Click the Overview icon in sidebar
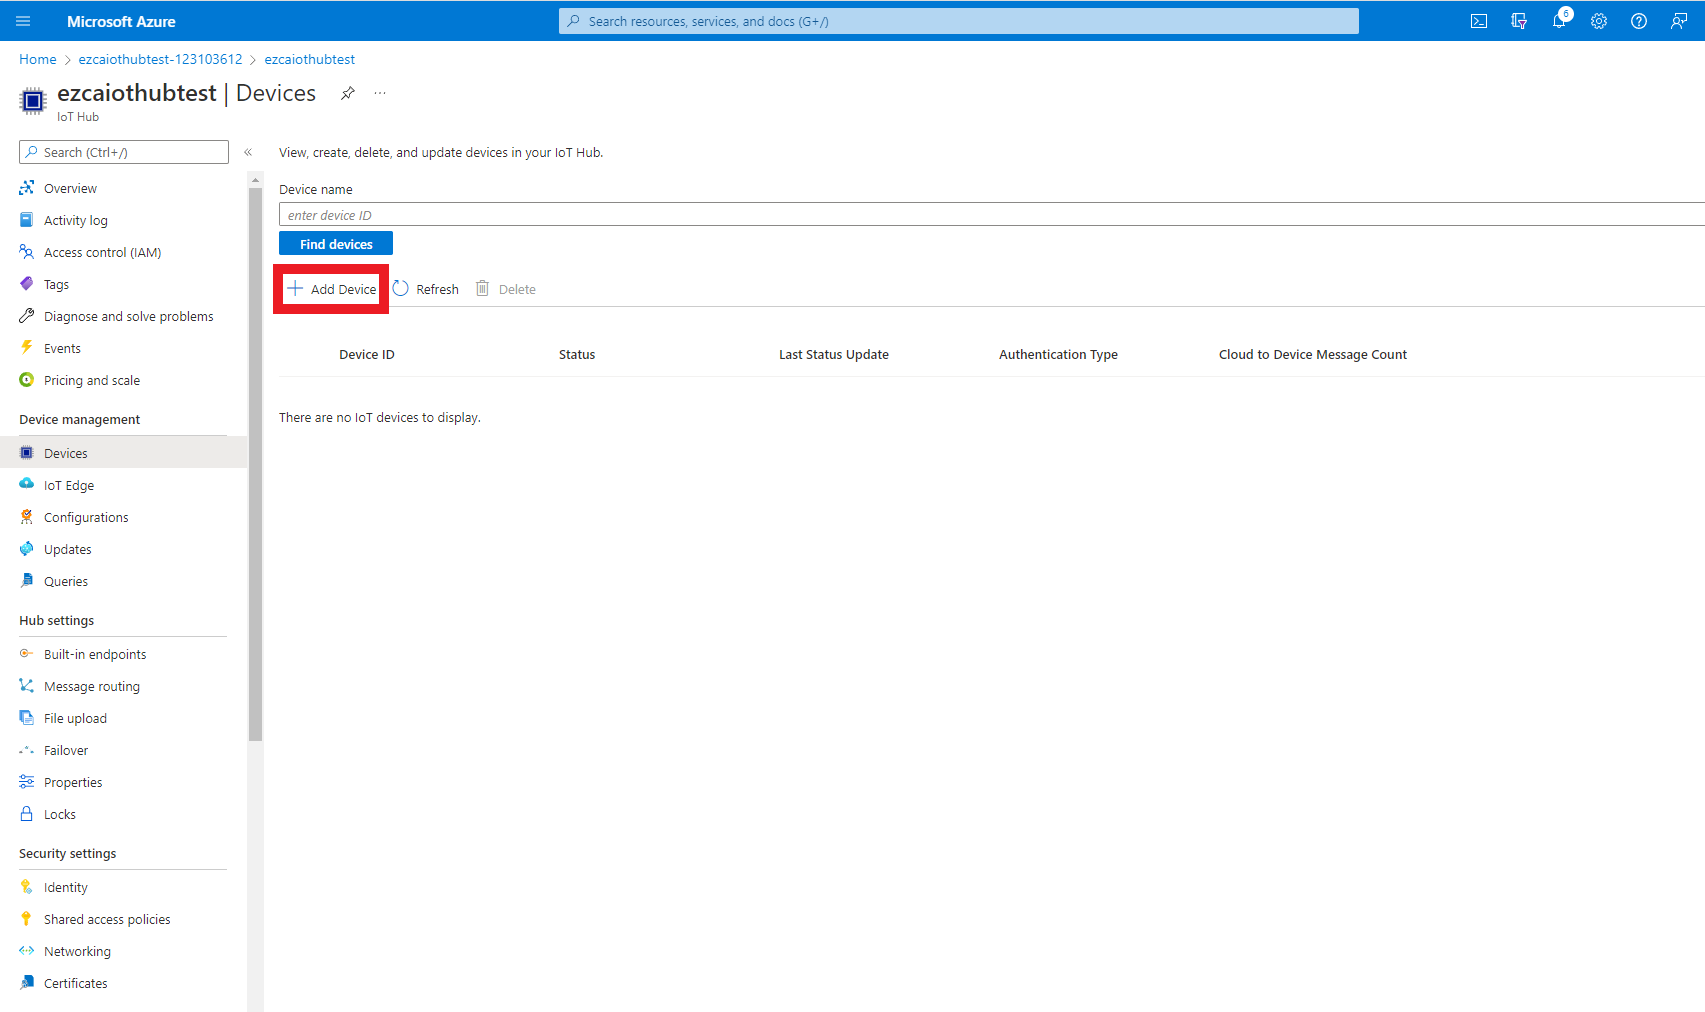The height and width of the screenshot is (1012, 1705). point(27,188)
